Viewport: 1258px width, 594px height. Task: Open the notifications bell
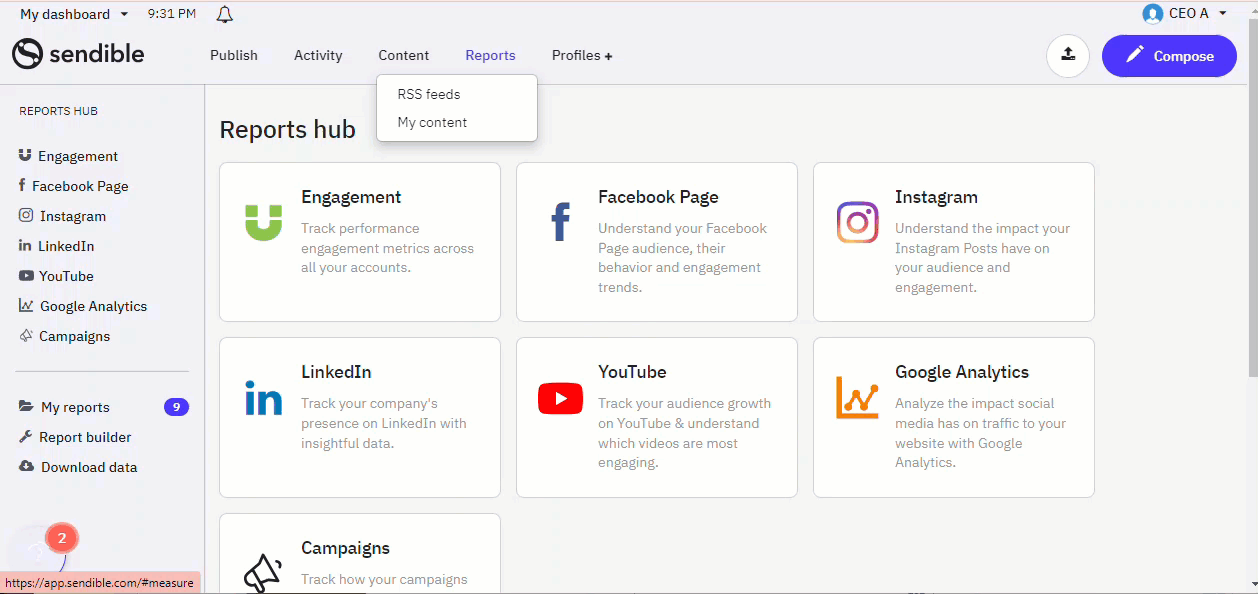225,14
